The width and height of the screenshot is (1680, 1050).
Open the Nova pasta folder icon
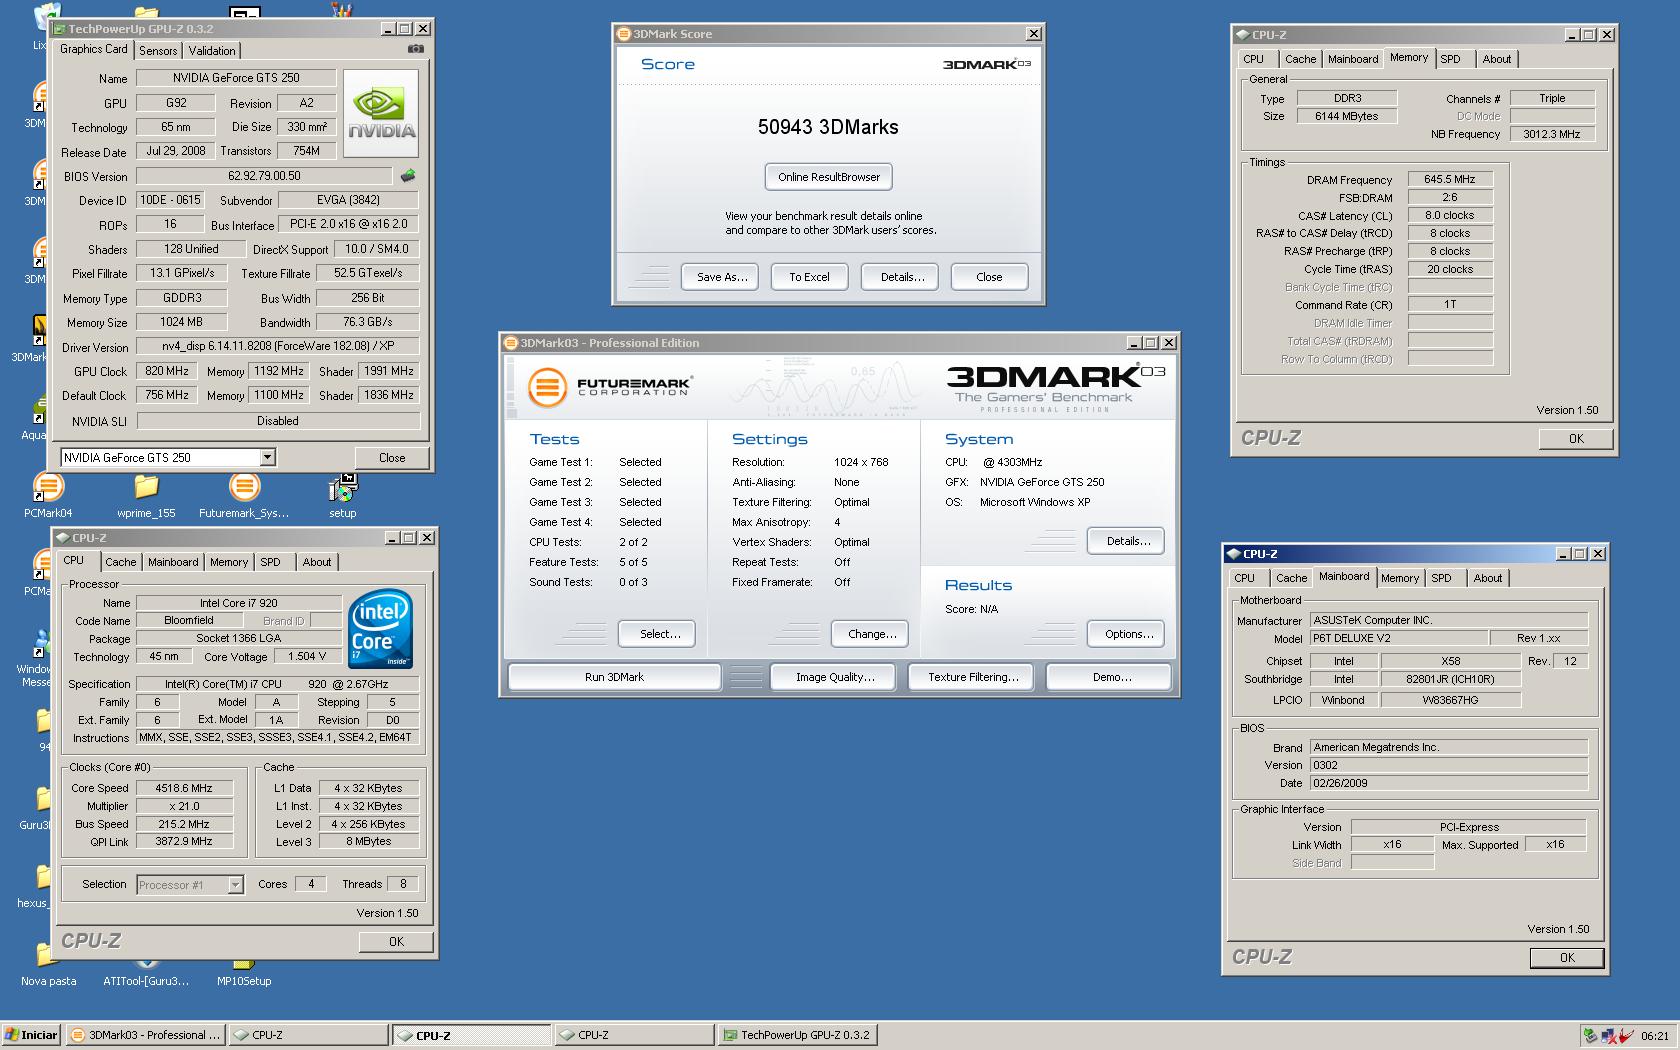[x=47, y=966]
